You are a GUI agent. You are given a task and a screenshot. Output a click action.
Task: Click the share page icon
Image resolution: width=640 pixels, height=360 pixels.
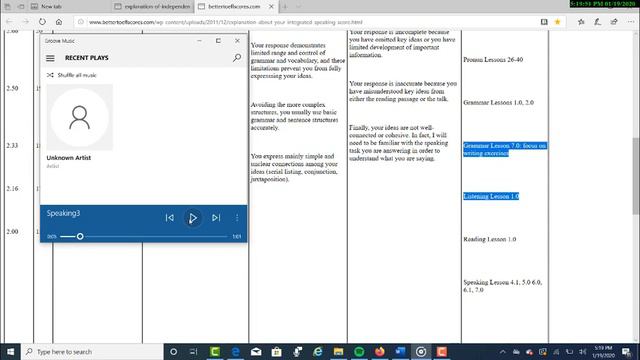click(x=614, y=22)
